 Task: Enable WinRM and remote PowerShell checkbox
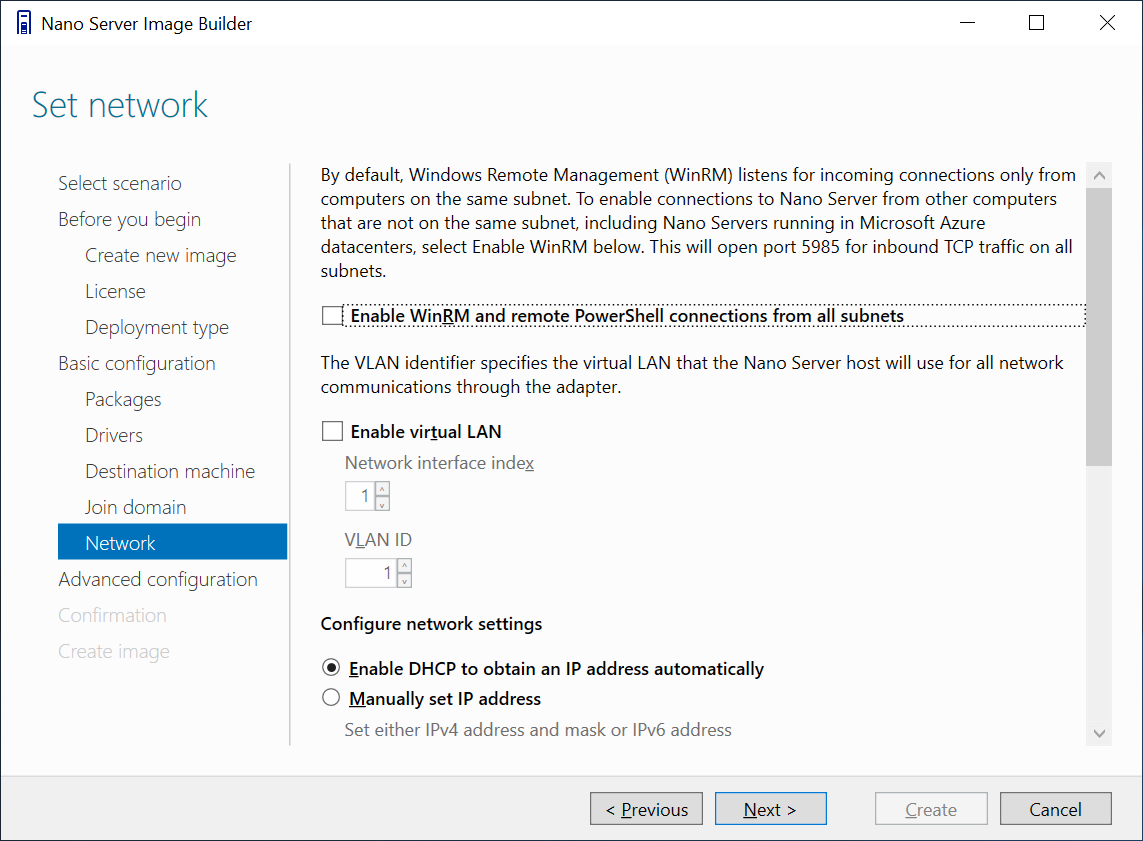pyautogui.click(x=332, y=316)
